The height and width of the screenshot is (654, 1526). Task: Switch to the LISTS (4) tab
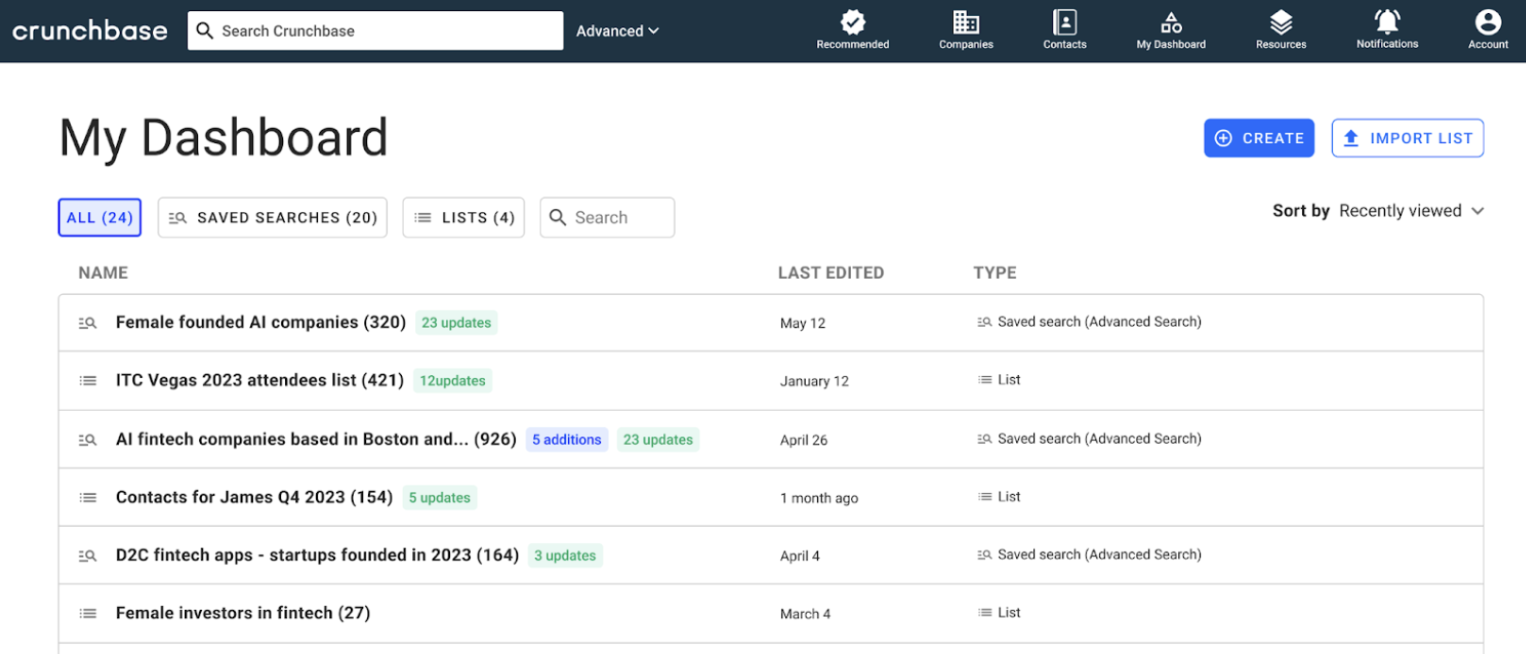click(463, 217)
